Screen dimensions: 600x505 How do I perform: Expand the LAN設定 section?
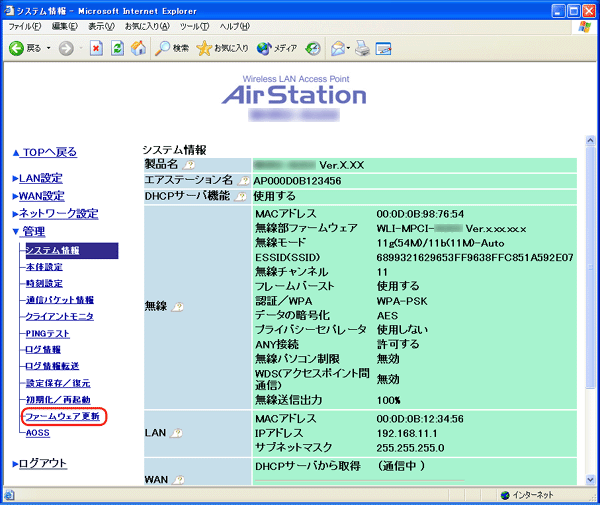point(41,178)
